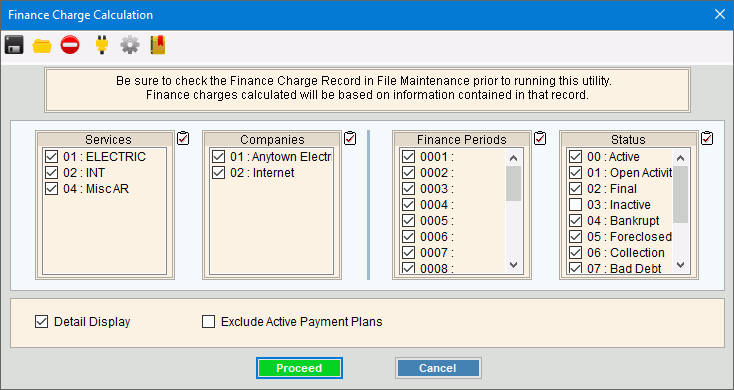Click the clipboard check icon beside Status
This screenshot has height=390, width=734.
(707, 138)
